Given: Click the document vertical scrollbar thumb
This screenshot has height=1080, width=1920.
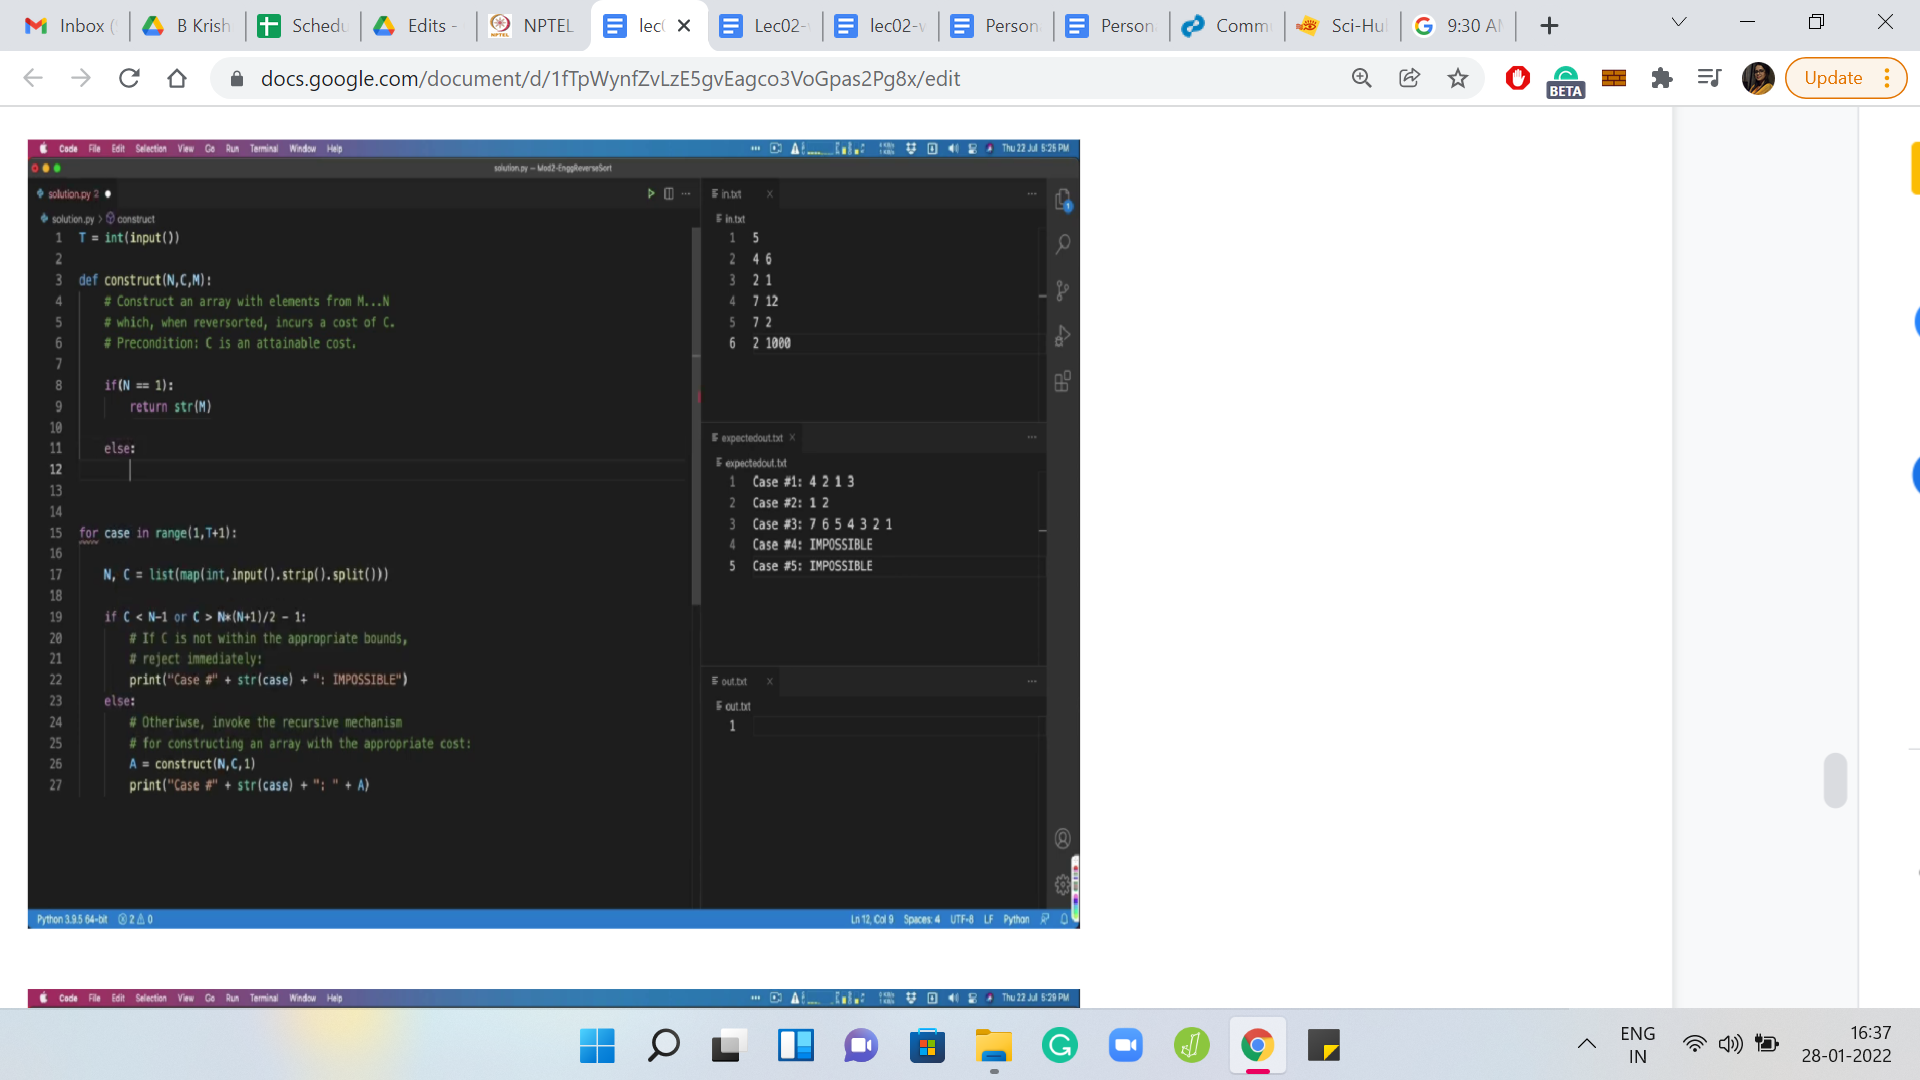Looking at the screenshot, I should pyautogui.click(x=1835, y=780).
